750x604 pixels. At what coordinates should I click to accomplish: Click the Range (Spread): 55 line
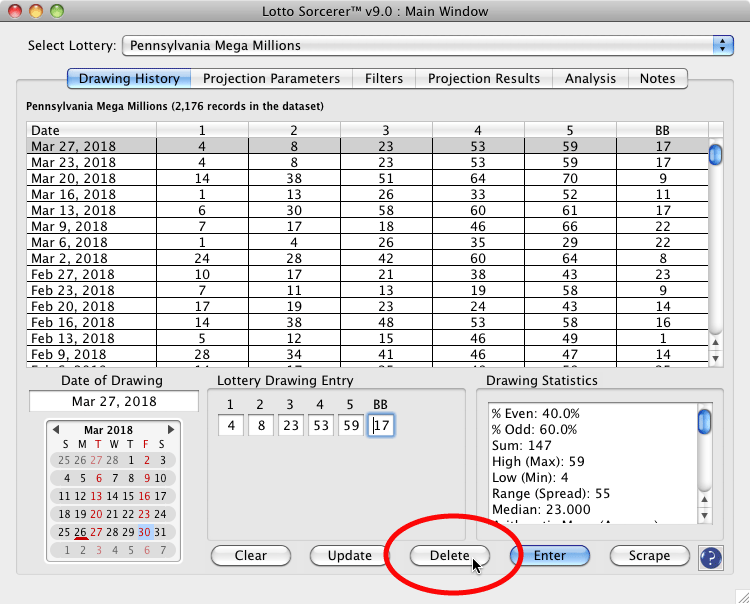pyautogui.click(x=551, y=493)
